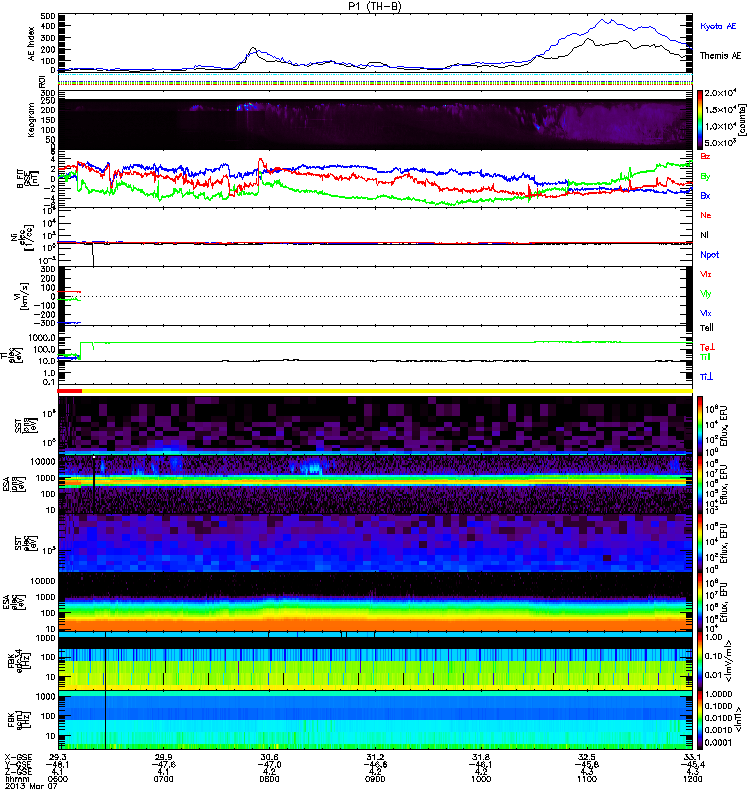This screenshot has height=800, width=750.
Task: Click the SST electron Eflux color bar
Action: coord(700,543)
